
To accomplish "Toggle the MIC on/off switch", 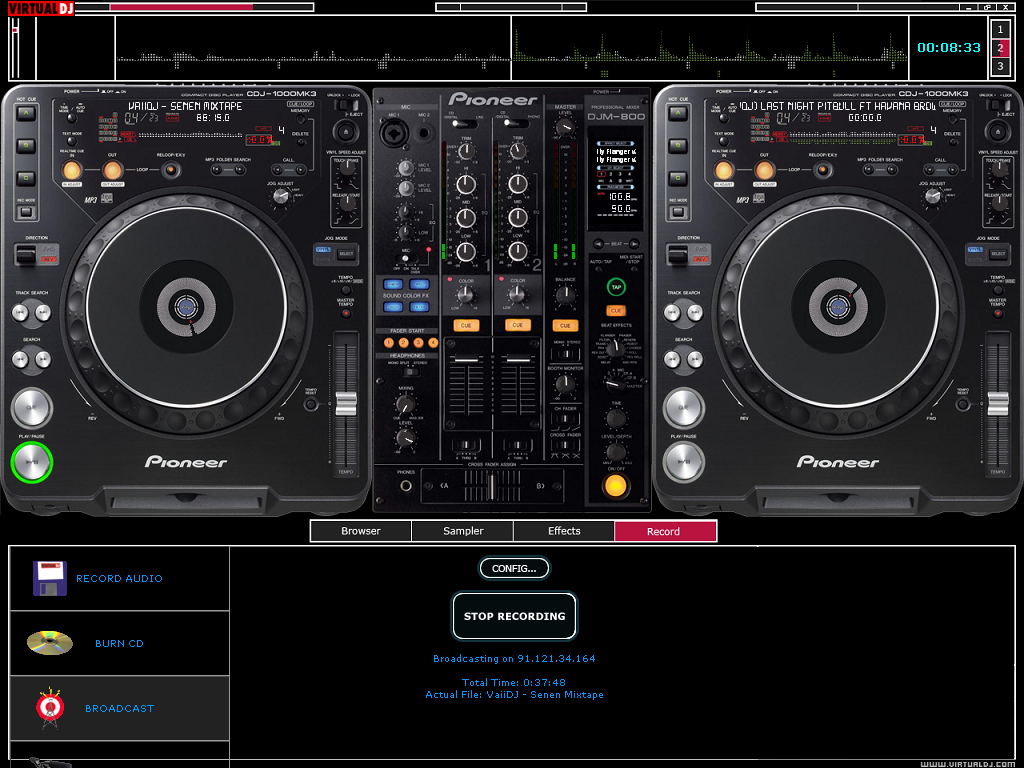I will 404,259.
